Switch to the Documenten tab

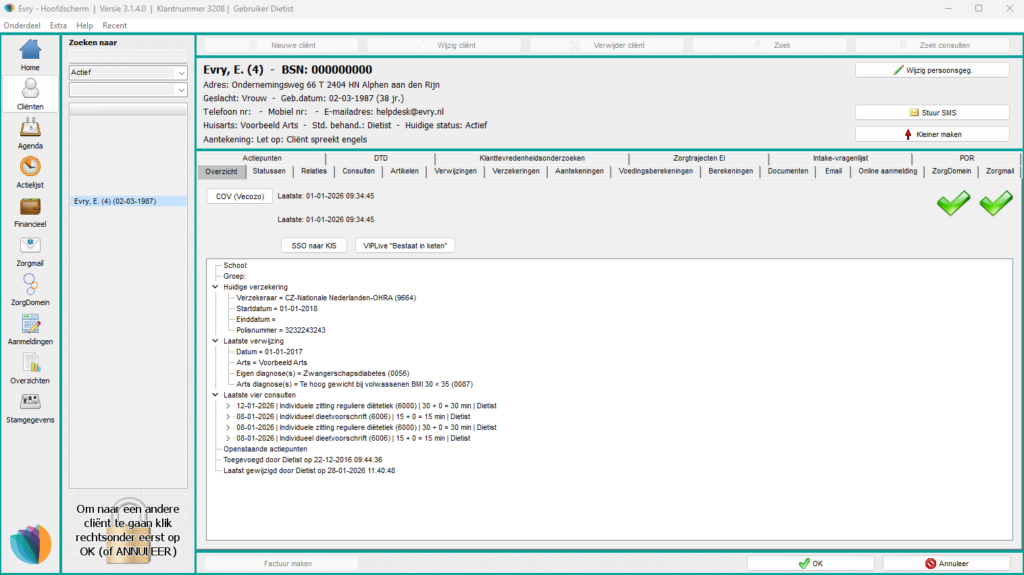(788, 171)
